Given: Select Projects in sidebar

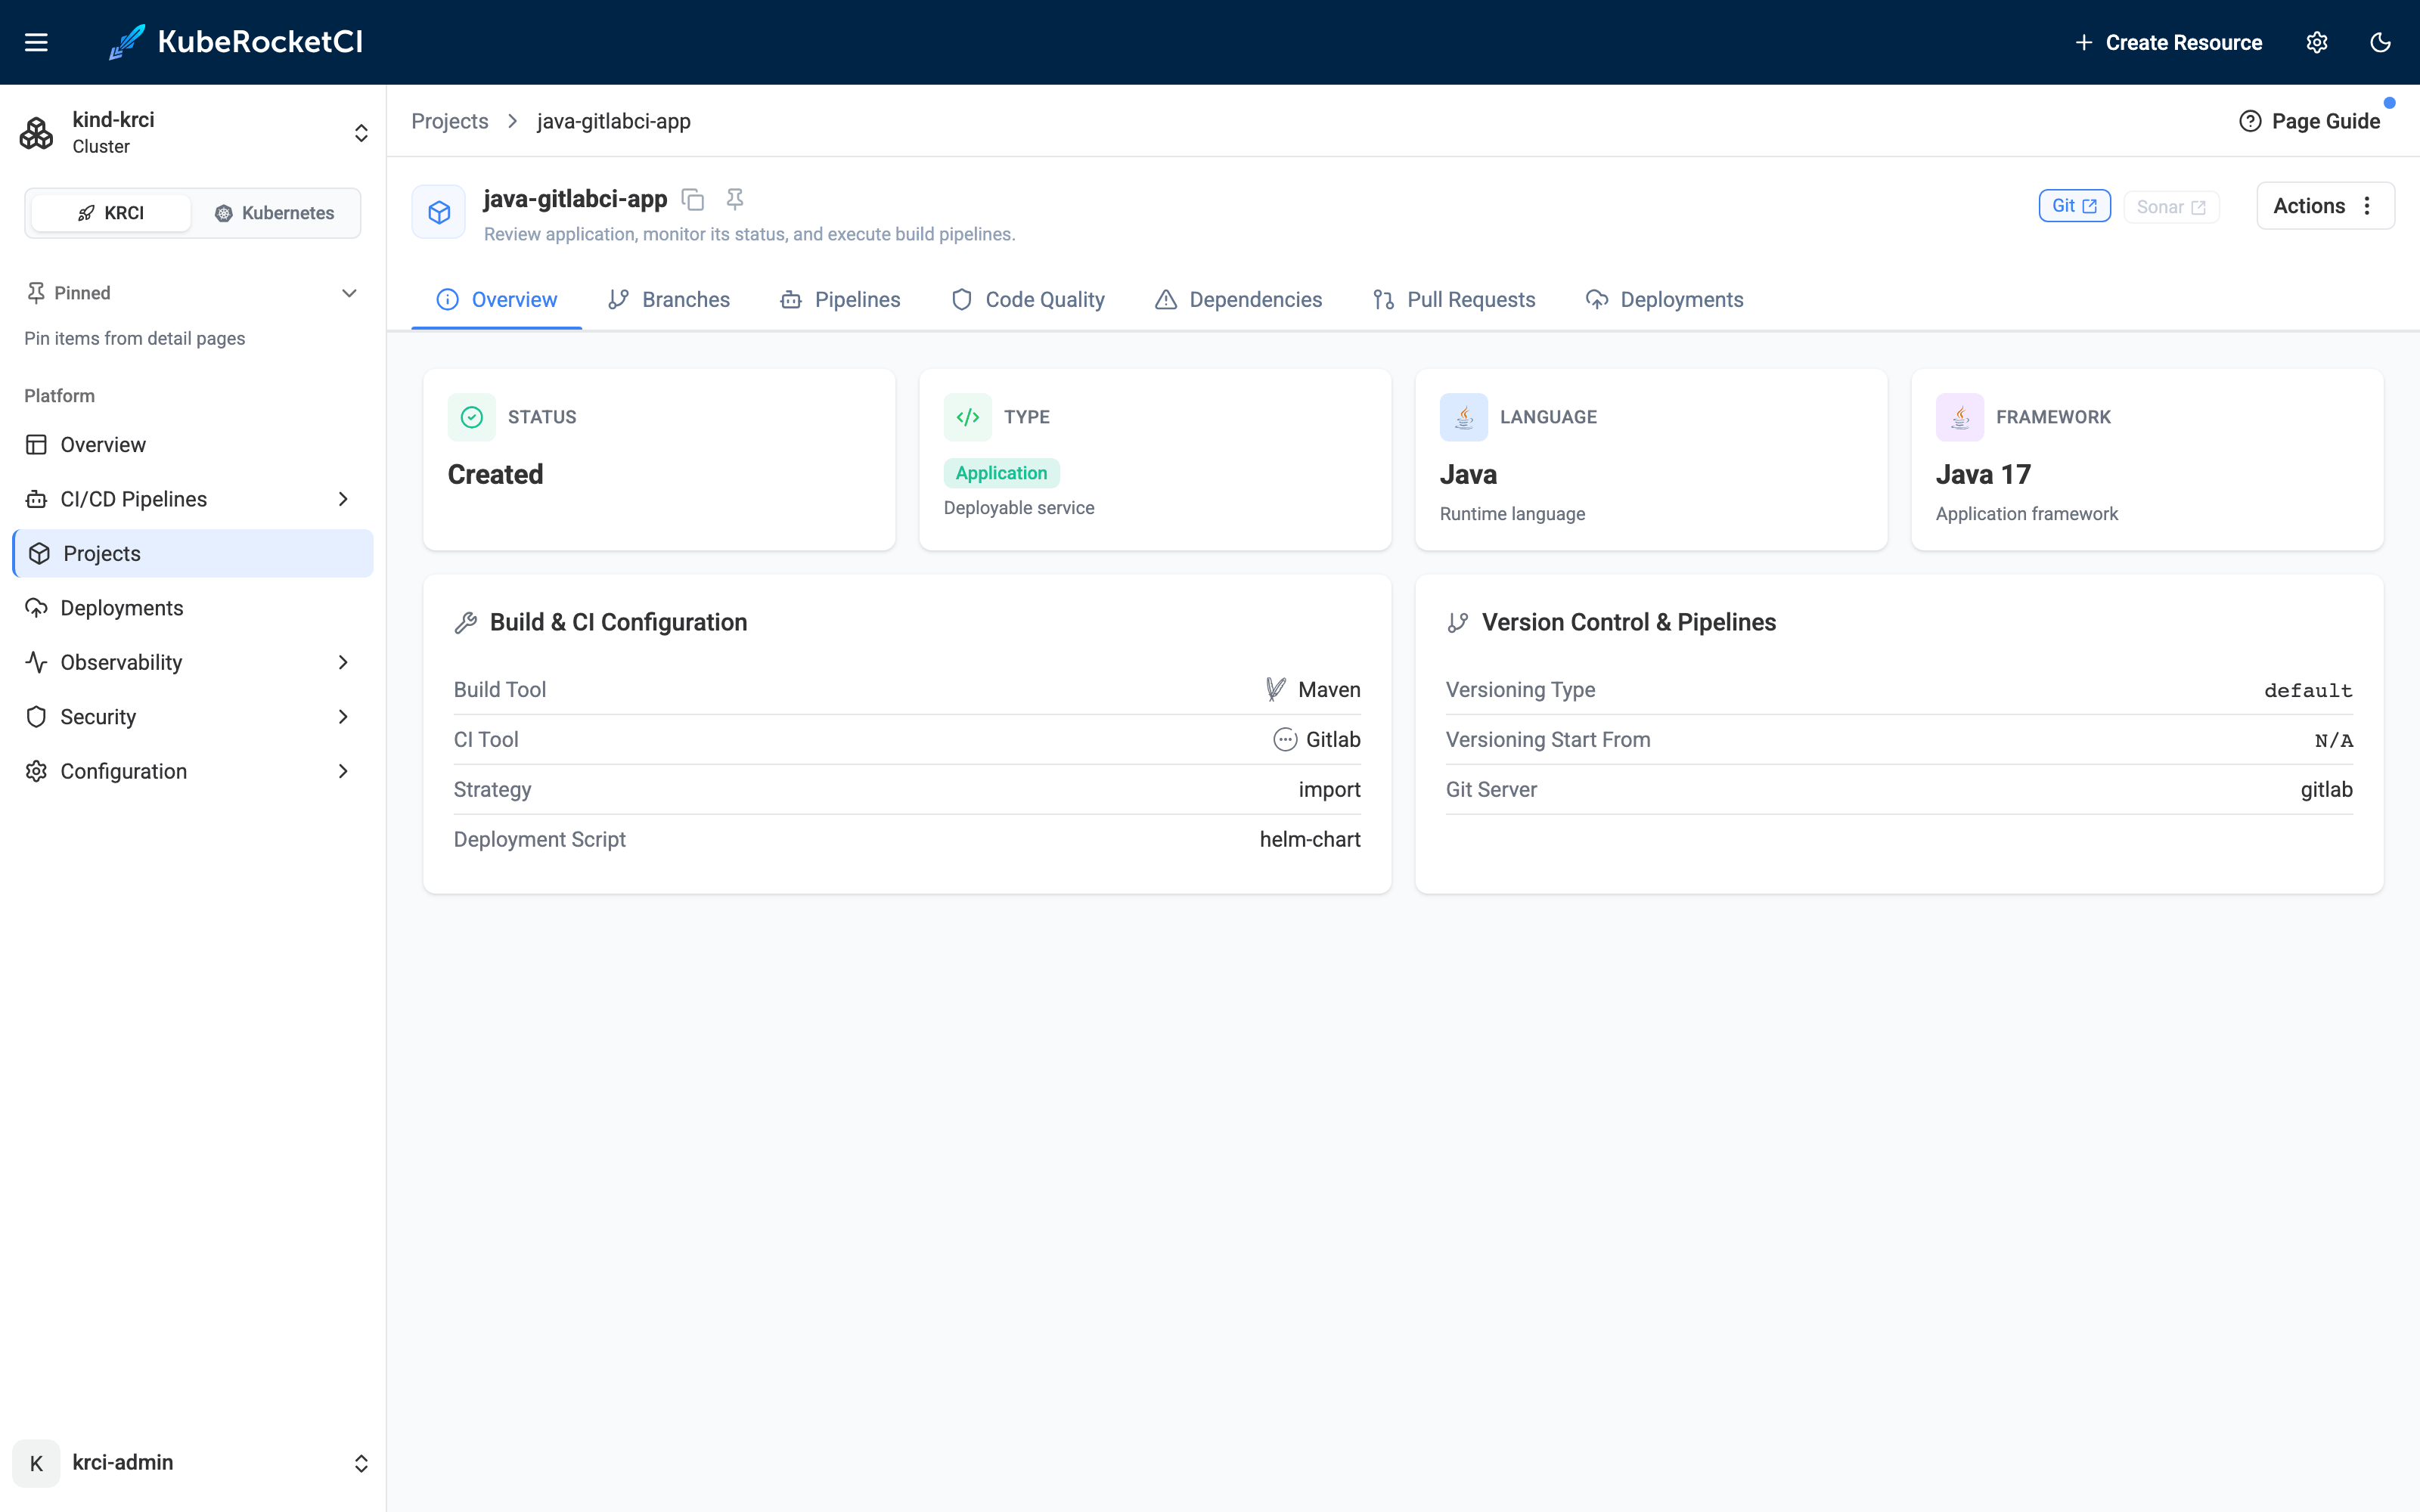Looking at the screenshot, I should 193,553.
